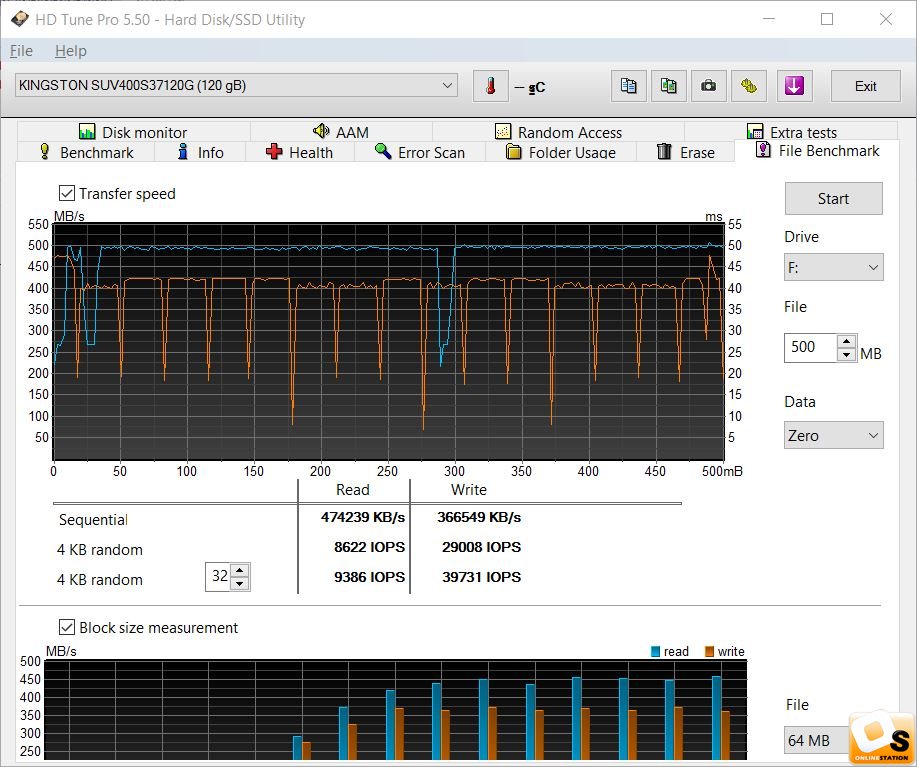Viewport: 917px width, 767px height.
Task: Switch to the Random Access tab
Action: click(559, 132)
